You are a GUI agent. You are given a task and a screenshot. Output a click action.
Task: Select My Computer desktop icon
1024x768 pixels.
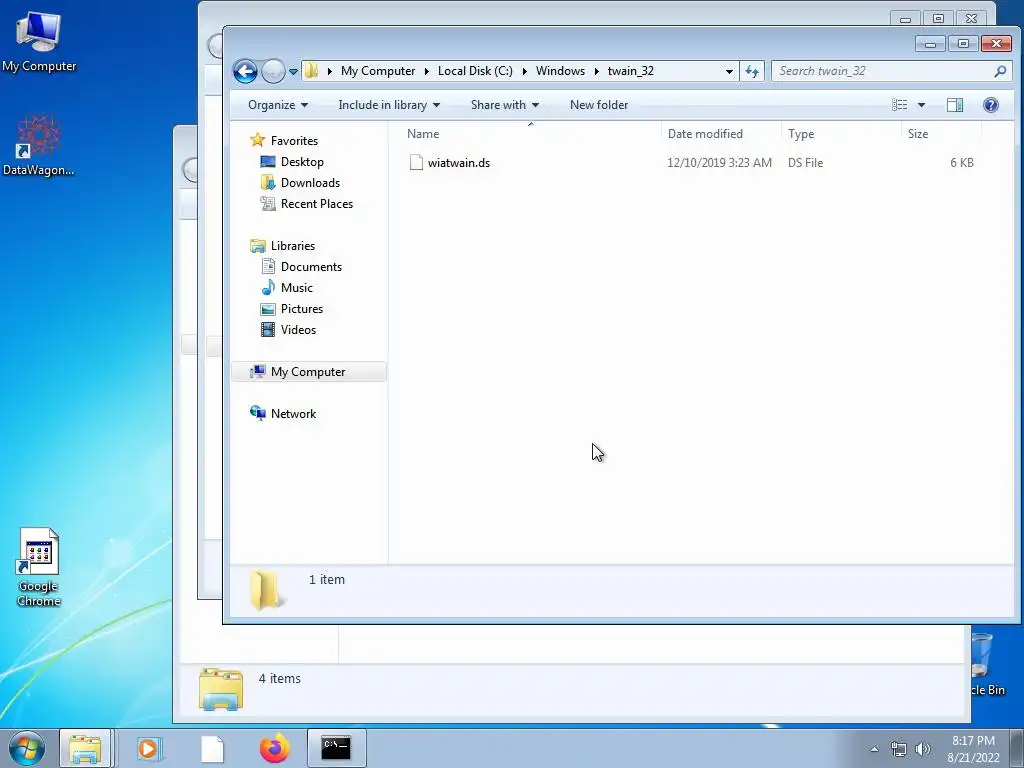[39, 41]
